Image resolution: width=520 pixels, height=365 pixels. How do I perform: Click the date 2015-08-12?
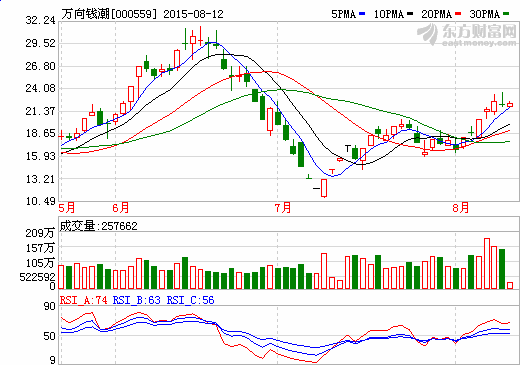[193, 14]
